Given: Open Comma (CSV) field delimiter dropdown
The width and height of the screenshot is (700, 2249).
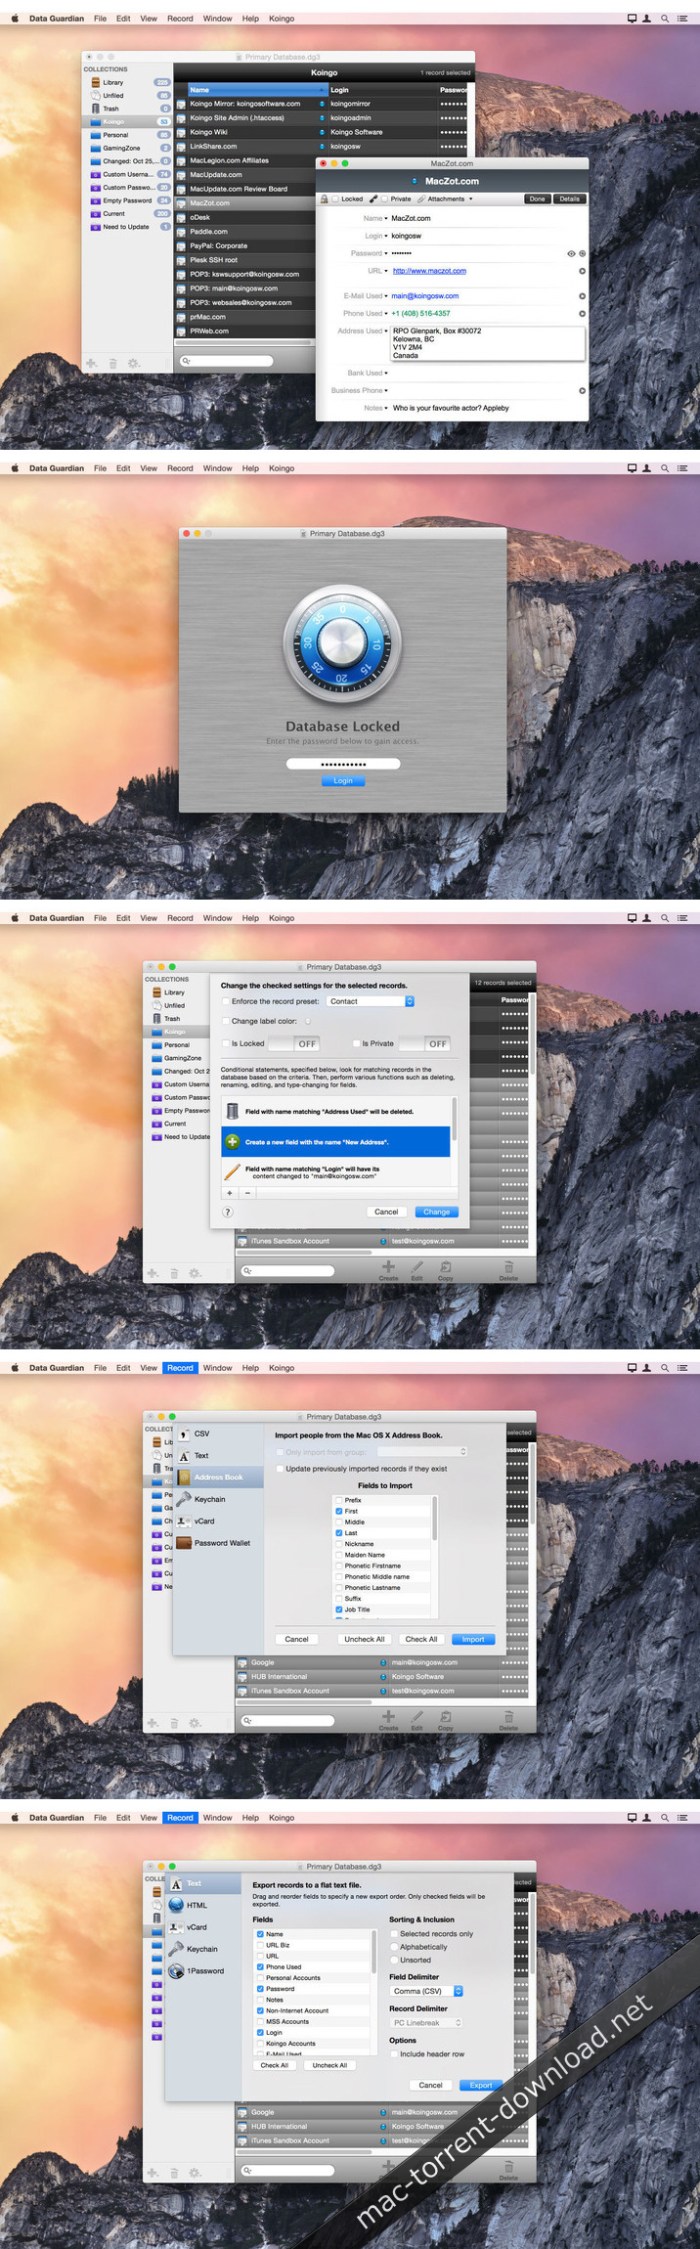Looking at the screenshot, I should tap(427, 1991).
